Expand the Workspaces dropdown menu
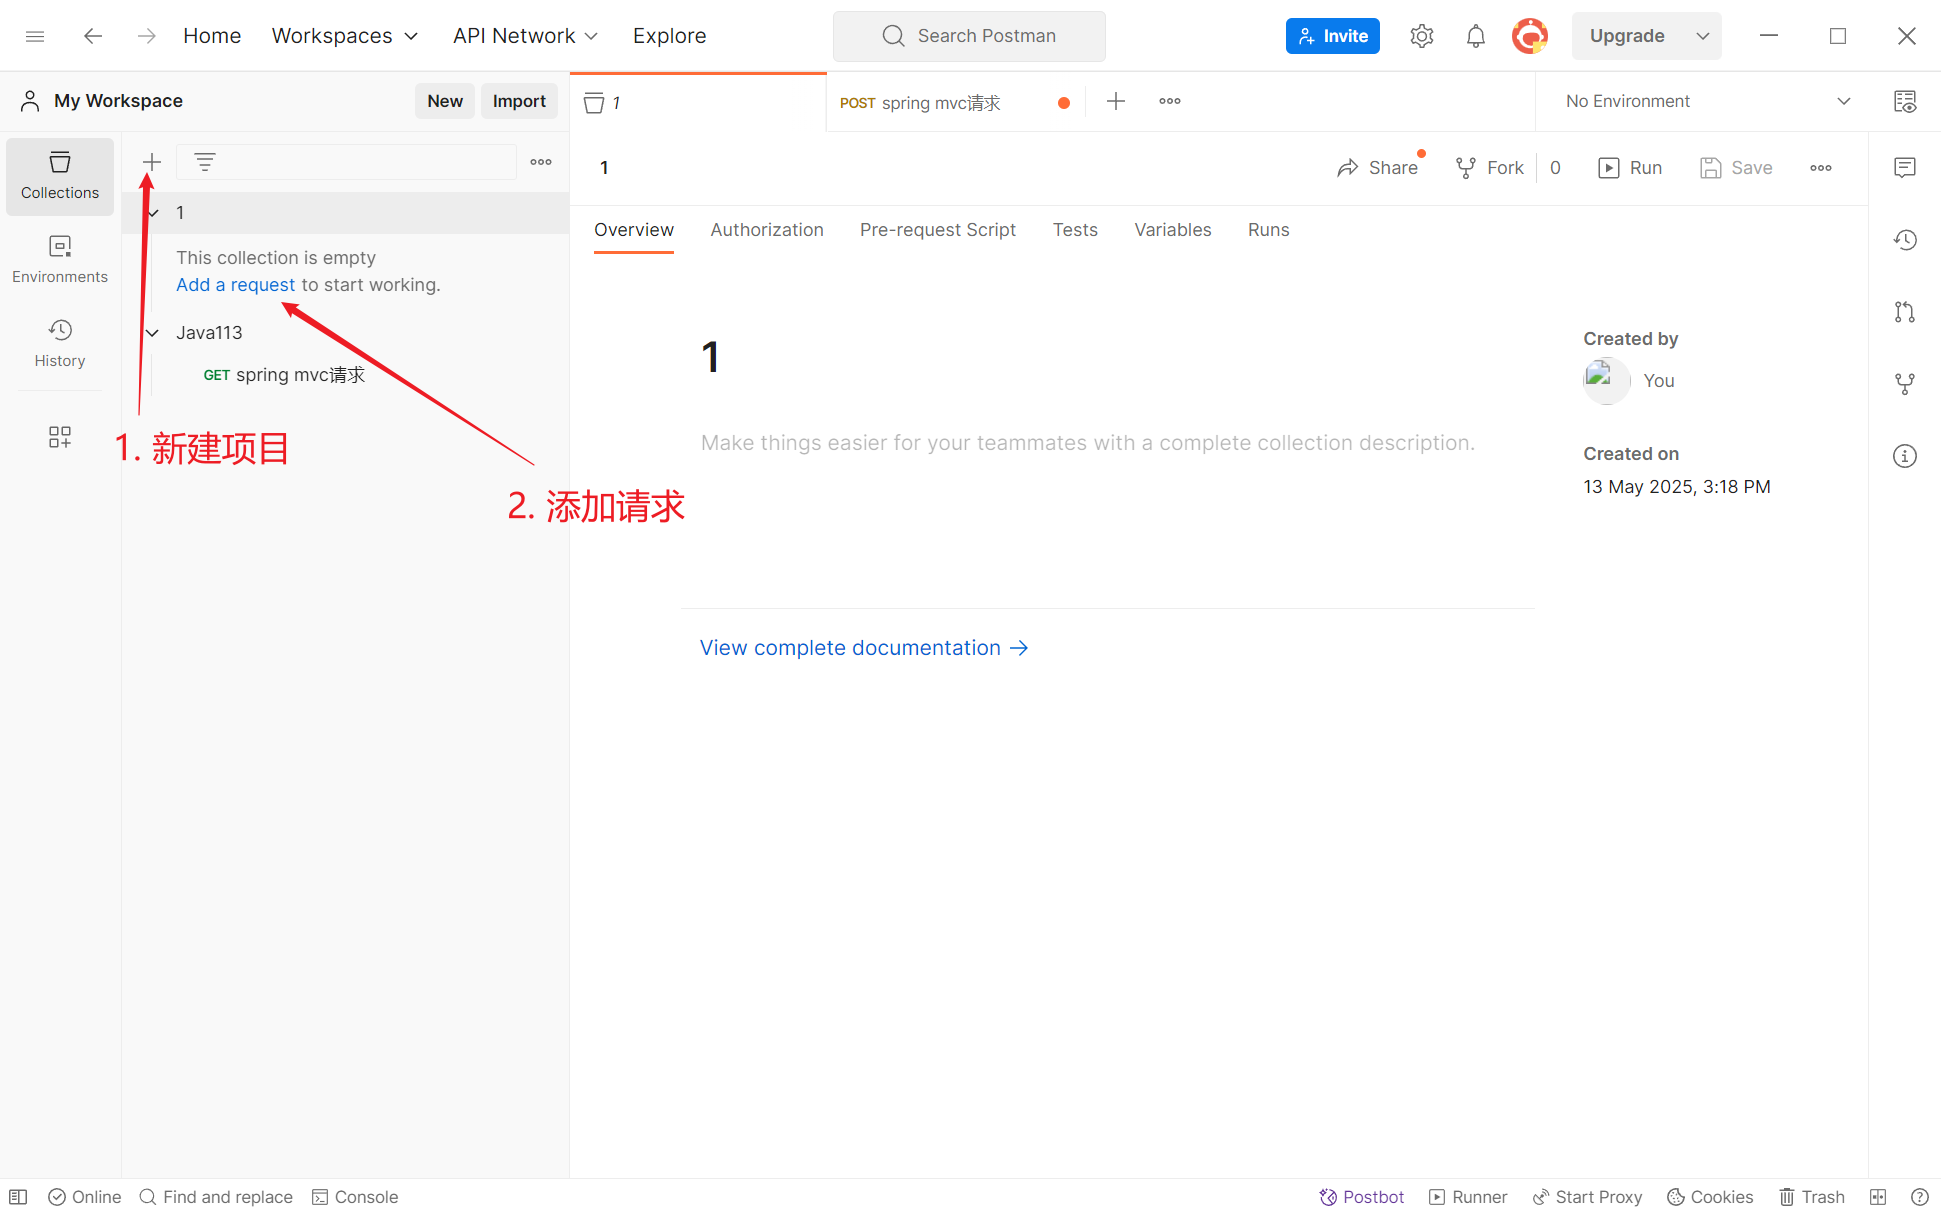Viewport: 1941px width, 1215px height. tap(344, 36)
